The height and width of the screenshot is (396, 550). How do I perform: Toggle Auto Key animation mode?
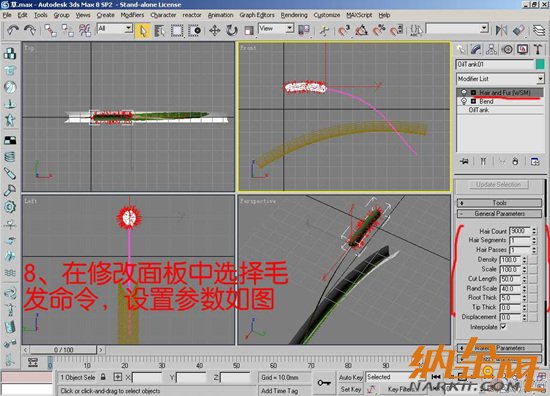point(350,377)
